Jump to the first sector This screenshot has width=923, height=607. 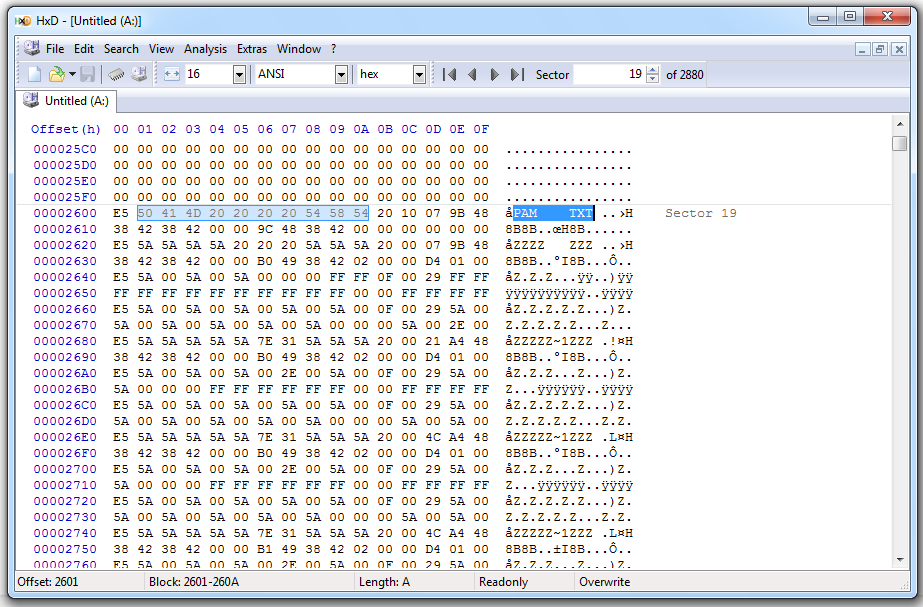[x=449, y=75]
